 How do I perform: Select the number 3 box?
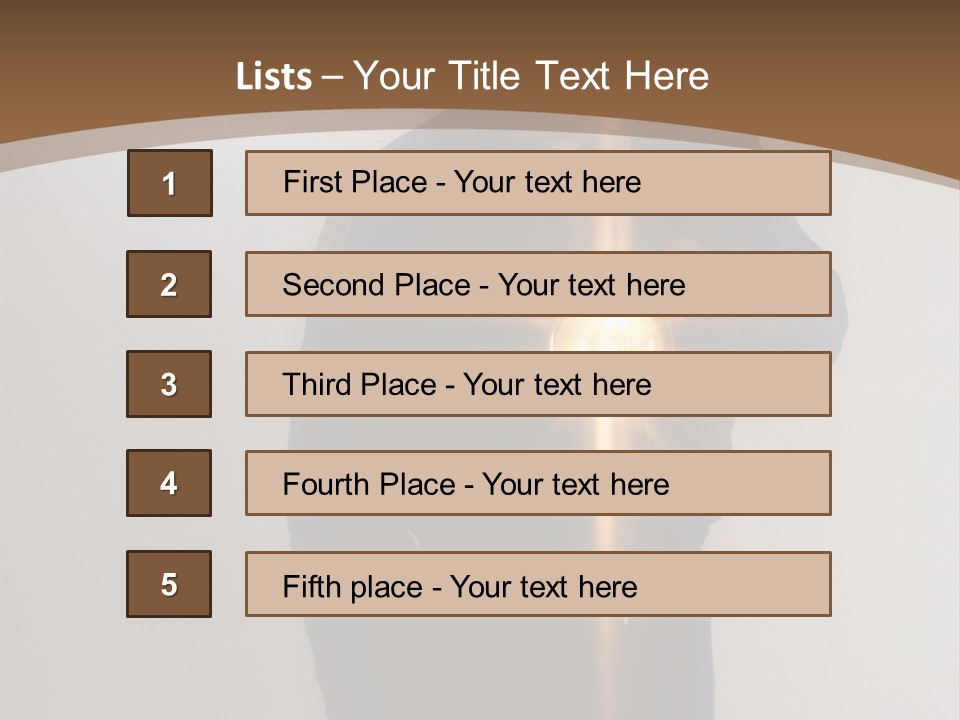(x=169, y=384)
